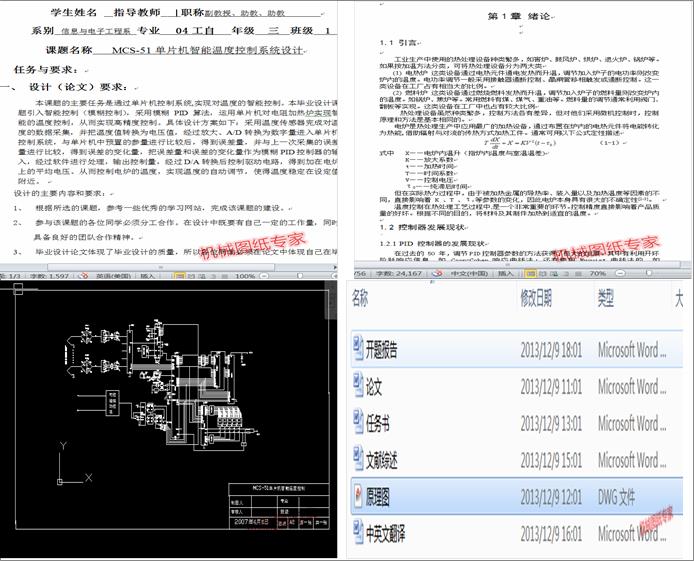
Task: Sort files by 名称 column header
Action: [359, 299]
